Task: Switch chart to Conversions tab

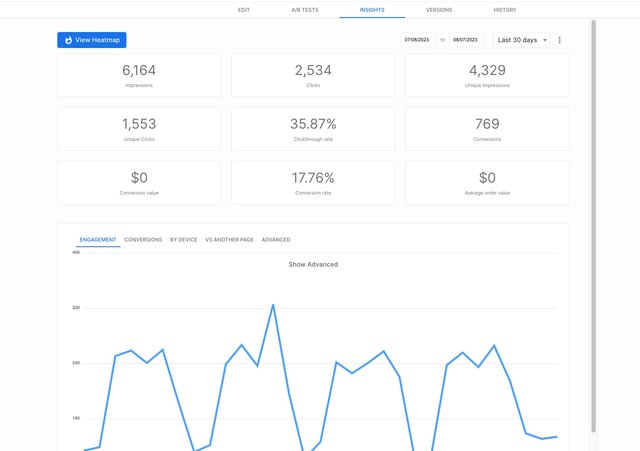Action: pos(143,240)
